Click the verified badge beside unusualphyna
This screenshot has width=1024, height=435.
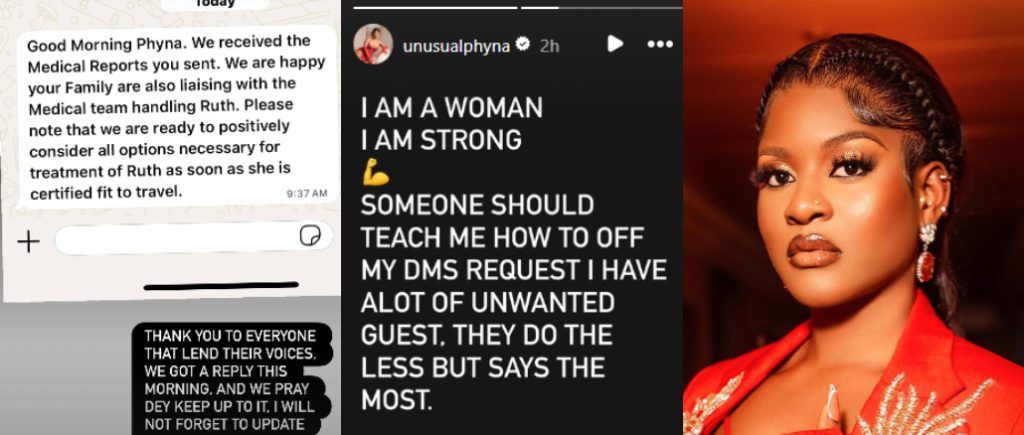[522, 44]
